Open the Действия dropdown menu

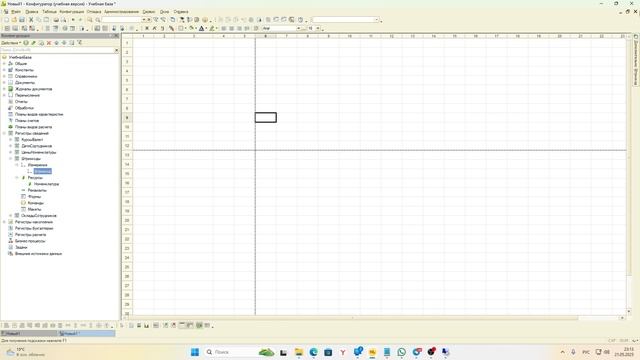(x=11, y=43)
